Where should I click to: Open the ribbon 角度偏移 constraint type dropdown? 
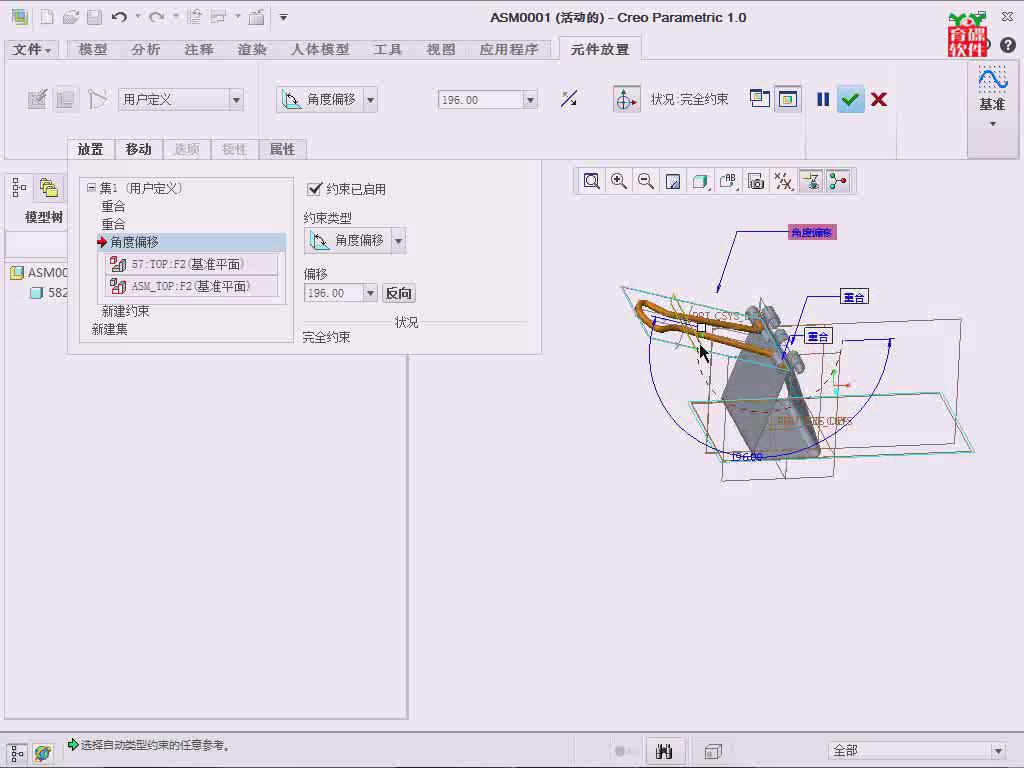click(x=371, y=100)
